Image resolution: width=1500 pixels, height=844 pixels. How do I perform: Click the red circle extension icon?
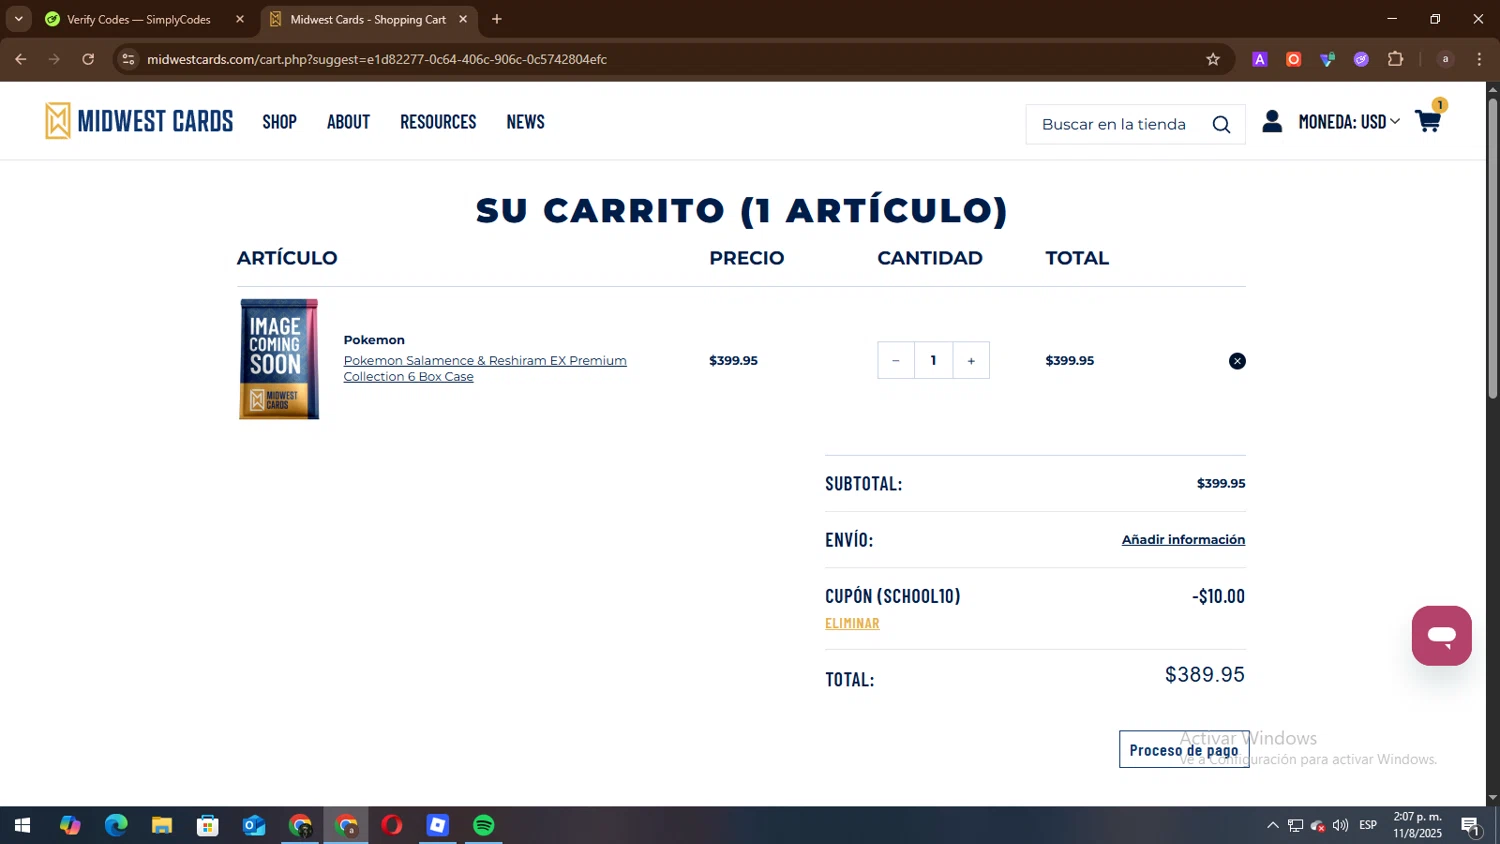click(1293, 59)
